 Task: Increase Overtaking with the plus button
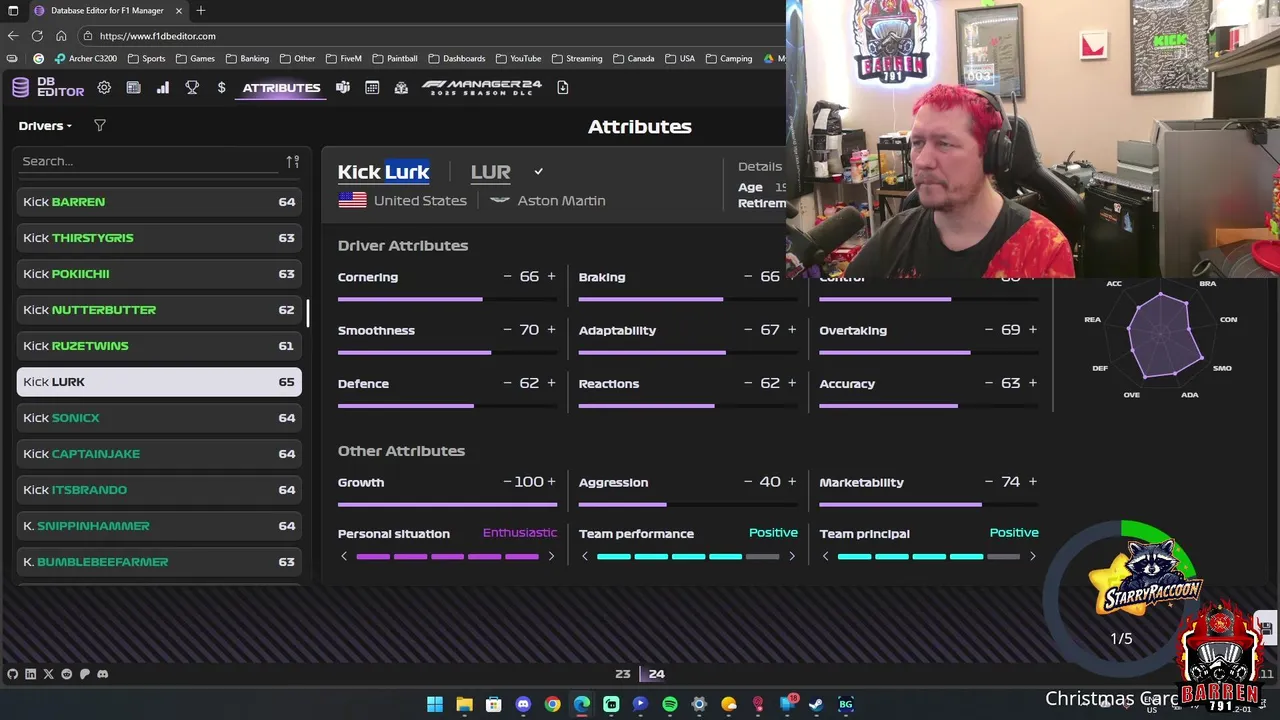point(1033,329)
